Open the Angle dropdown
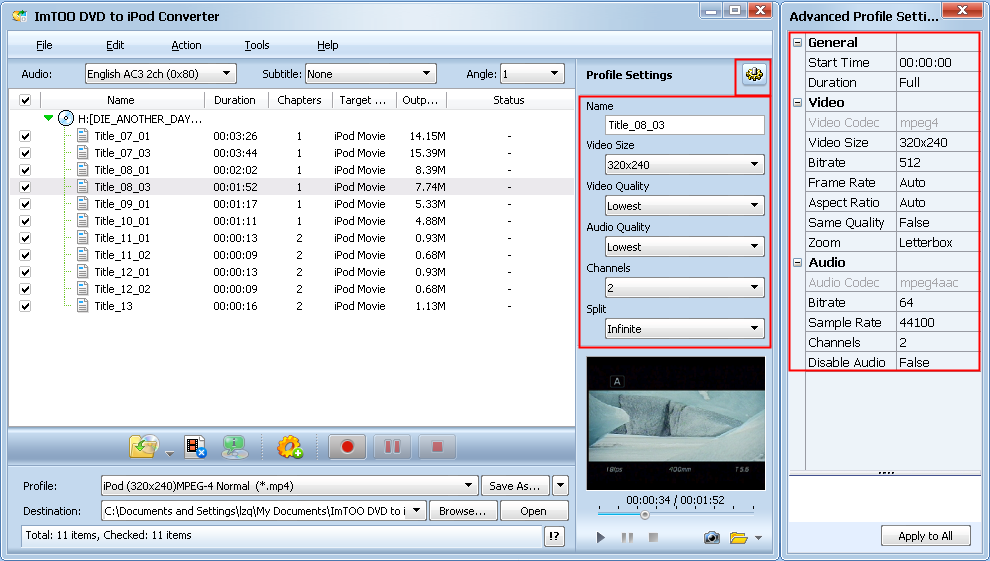990x561 pixels. [532, 74]
